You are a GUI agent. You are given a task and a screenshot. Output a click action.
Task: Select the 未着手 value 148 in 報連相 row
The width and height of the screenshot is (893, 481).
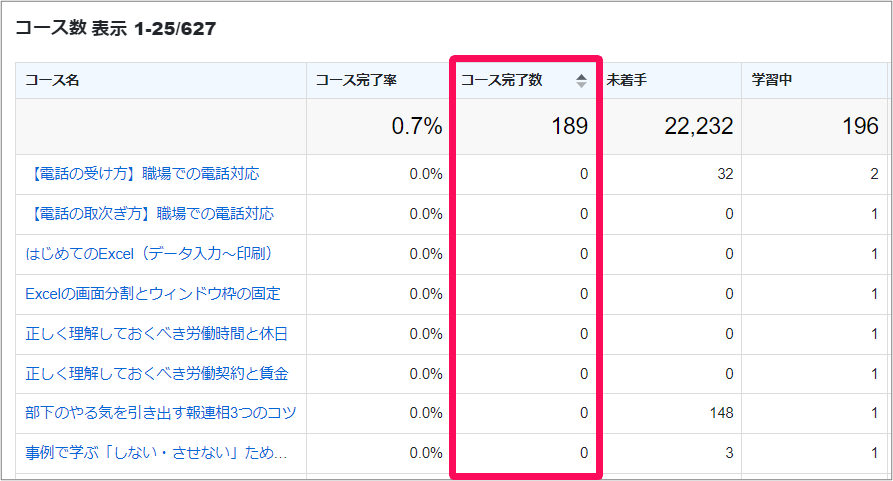722,413
